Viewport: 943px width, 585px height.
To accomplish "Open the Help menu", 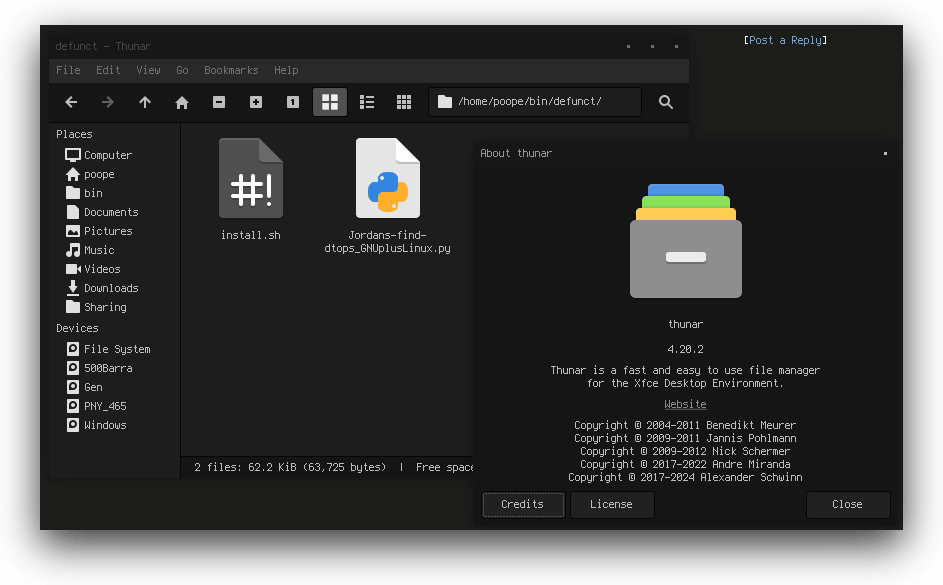I will coord(286,70).
